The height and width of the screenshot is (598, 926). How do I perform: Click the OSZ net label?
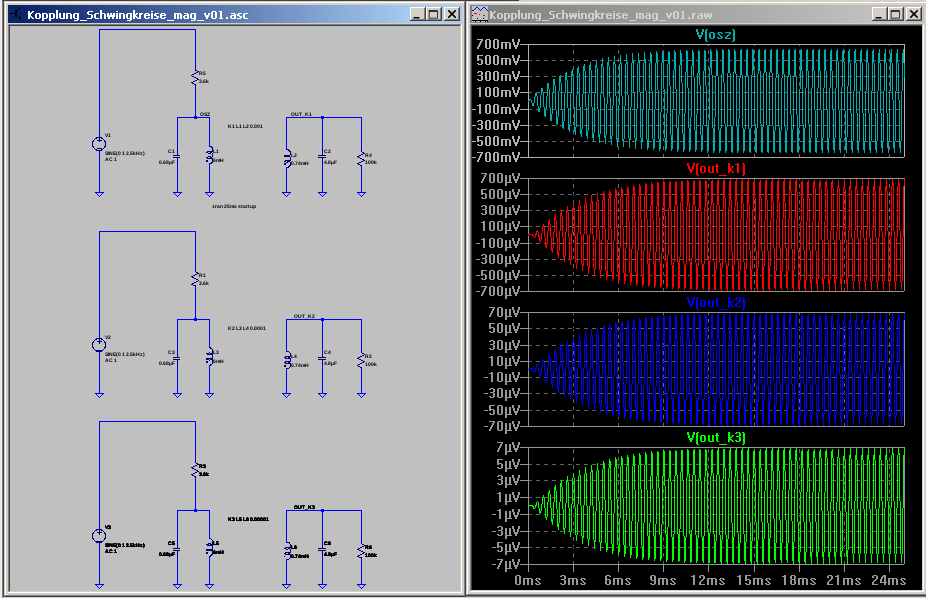point(205,114)
